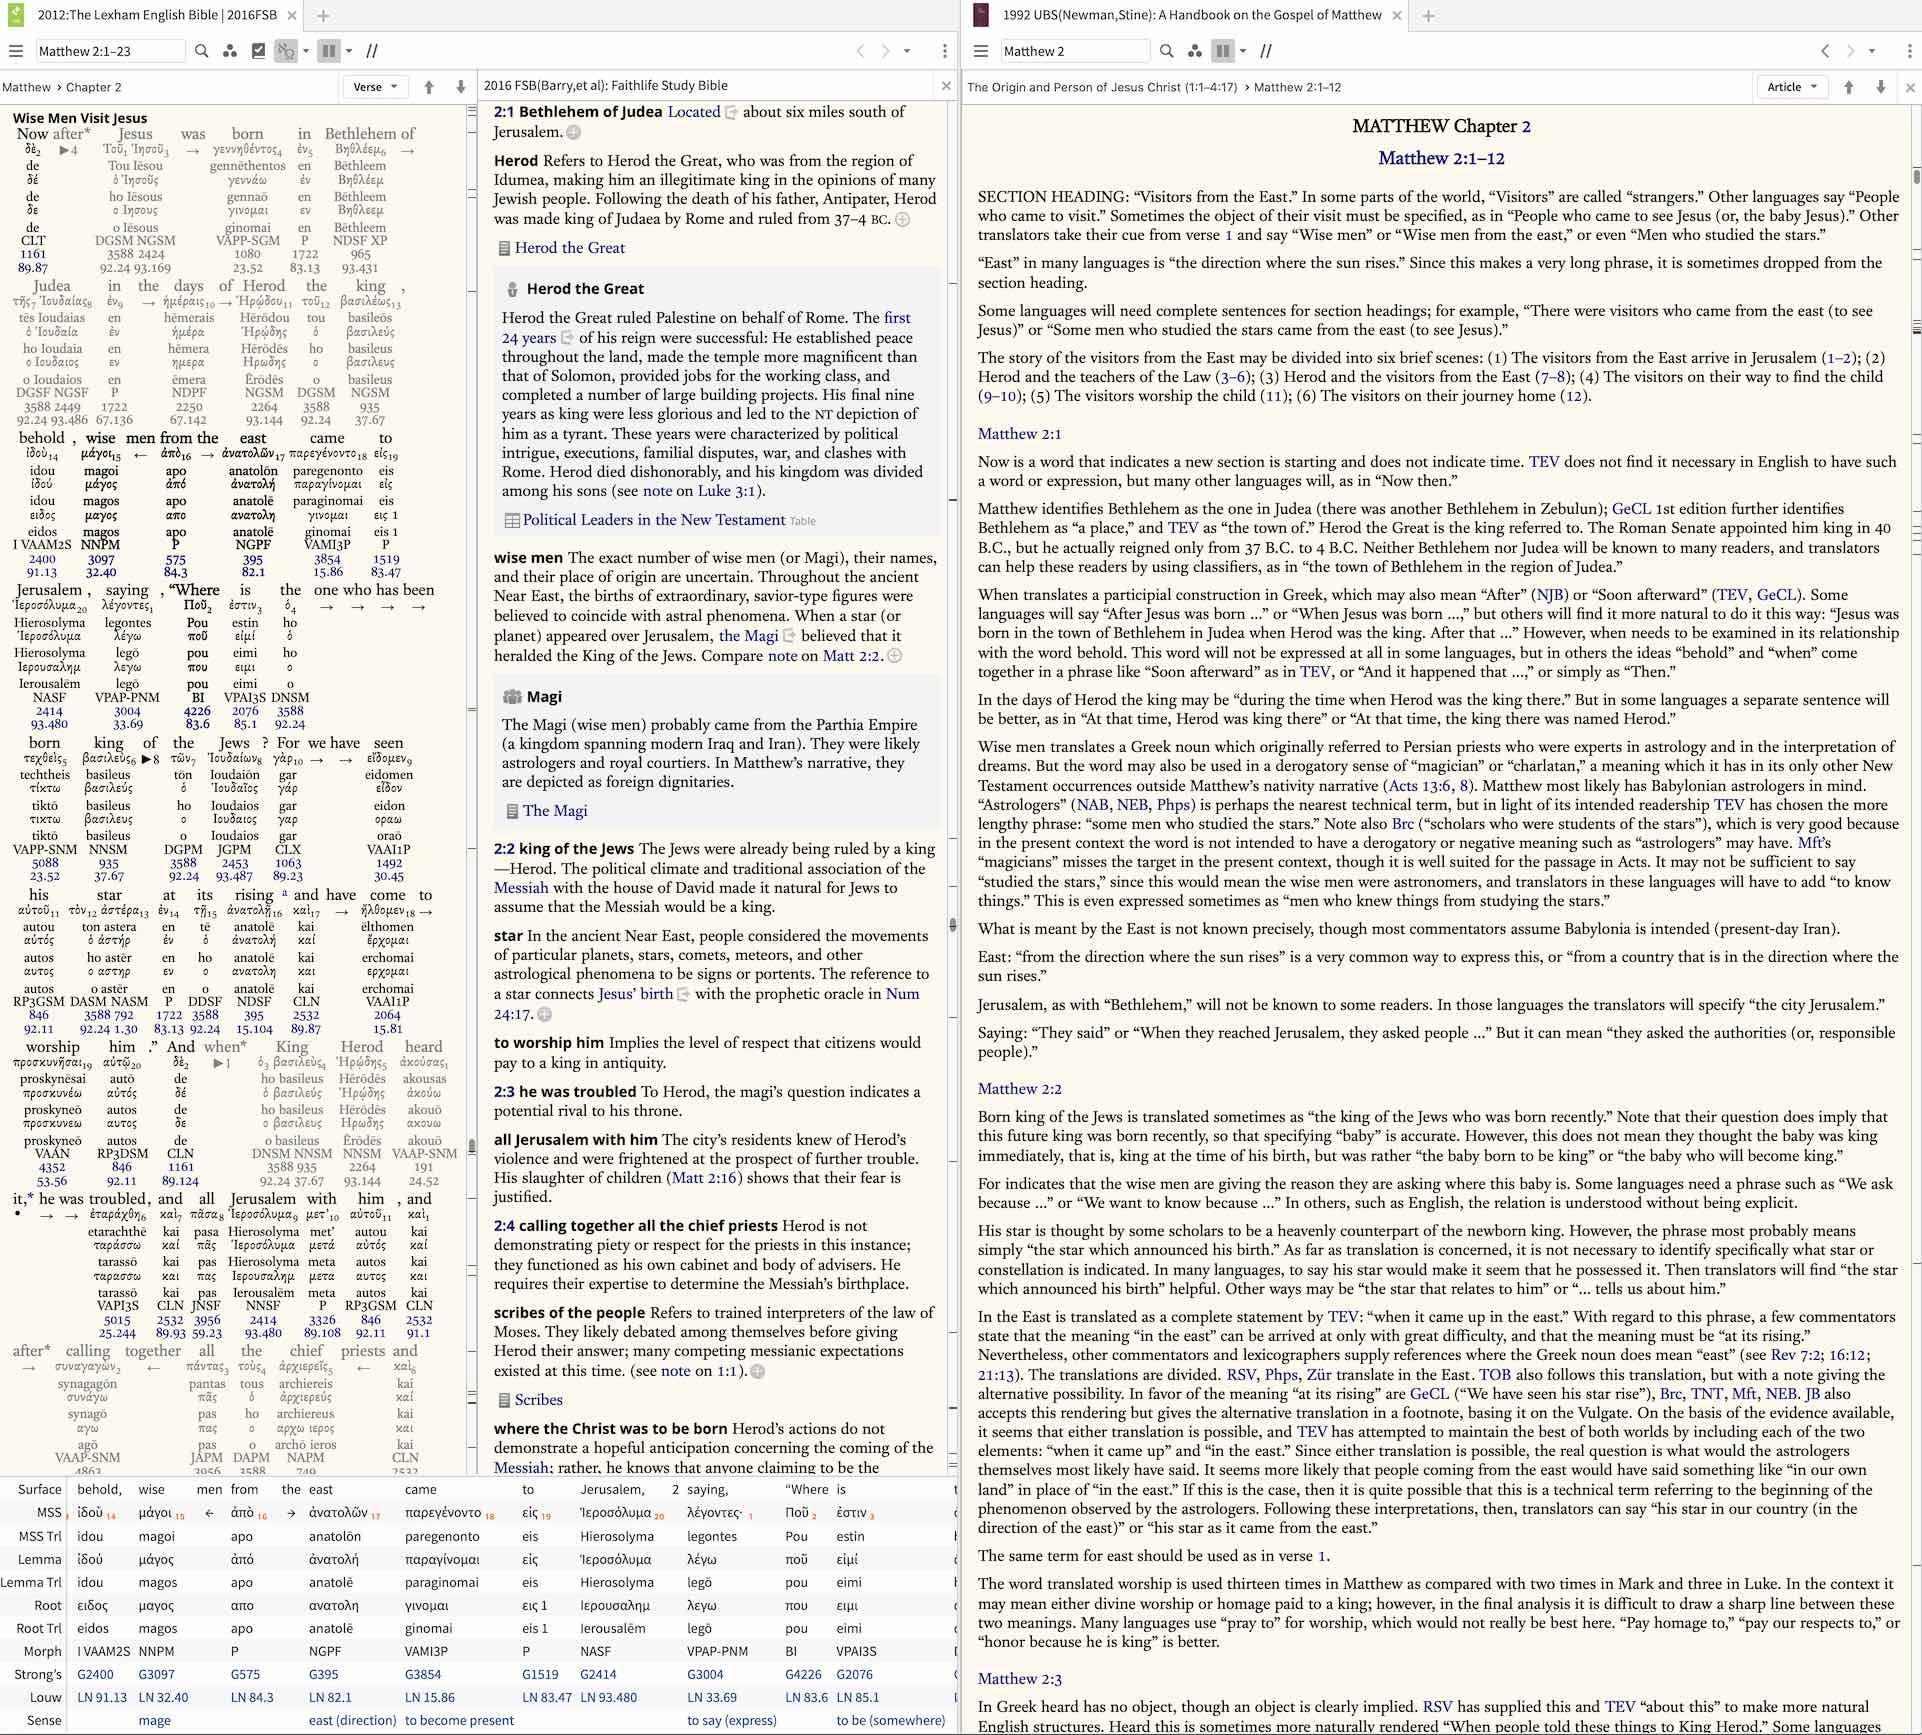Screen dimensions: 1922x1735
Task: Open parallel resources in the Handbook panel
Action: [x=1266, y=51]
